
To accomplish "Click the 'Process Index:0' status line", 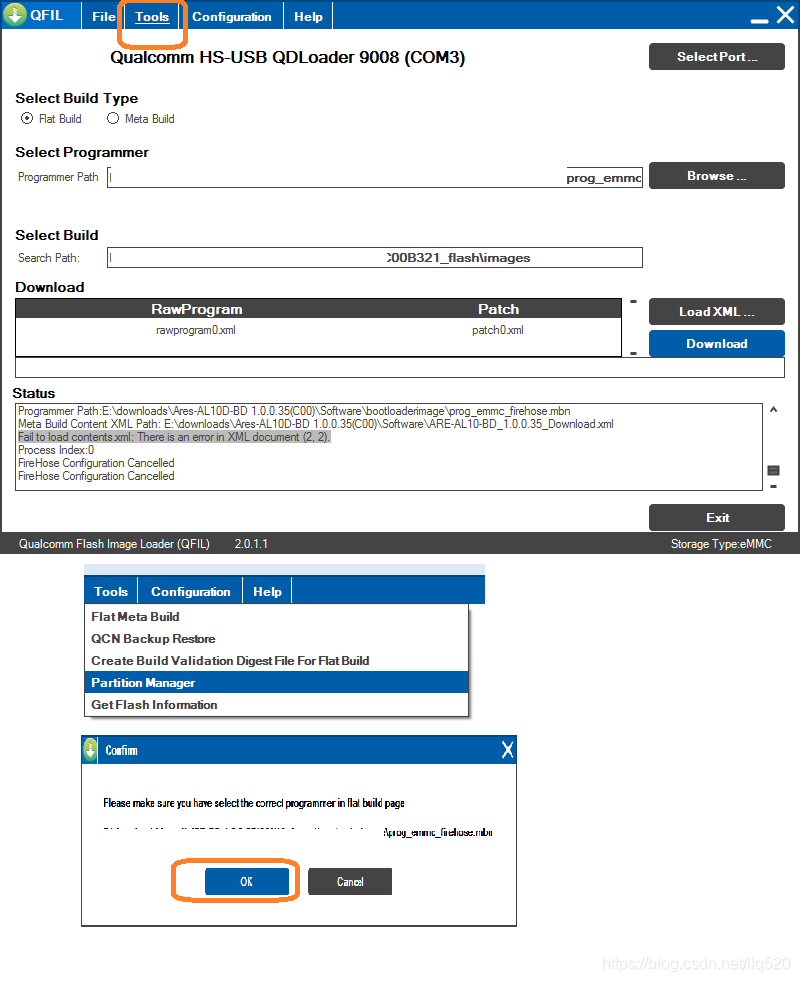I will click(x=56, y=450).
